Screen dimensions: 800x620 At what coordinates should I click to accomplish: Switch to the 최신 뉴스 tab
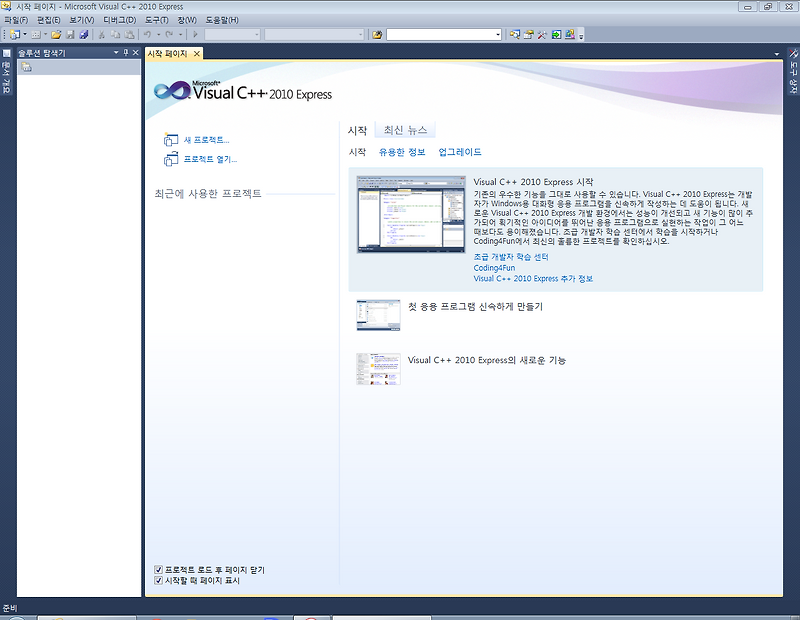tap(405, 130)
